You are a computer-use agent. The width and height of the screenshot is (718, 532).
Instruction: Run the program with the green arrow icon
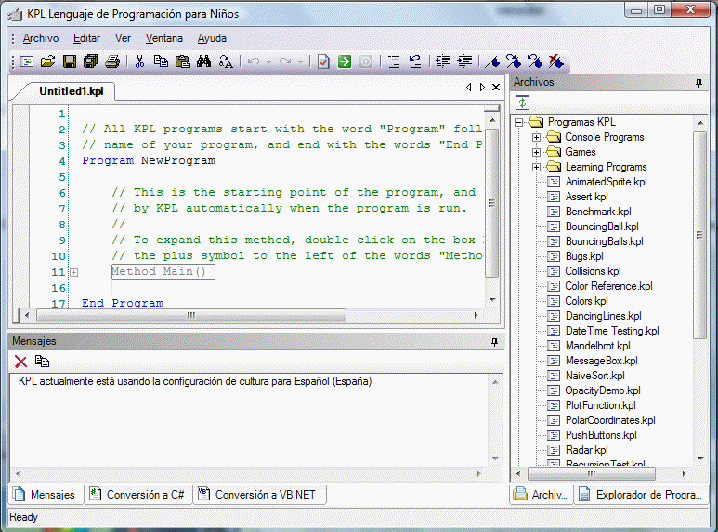[x=344, y=61]
